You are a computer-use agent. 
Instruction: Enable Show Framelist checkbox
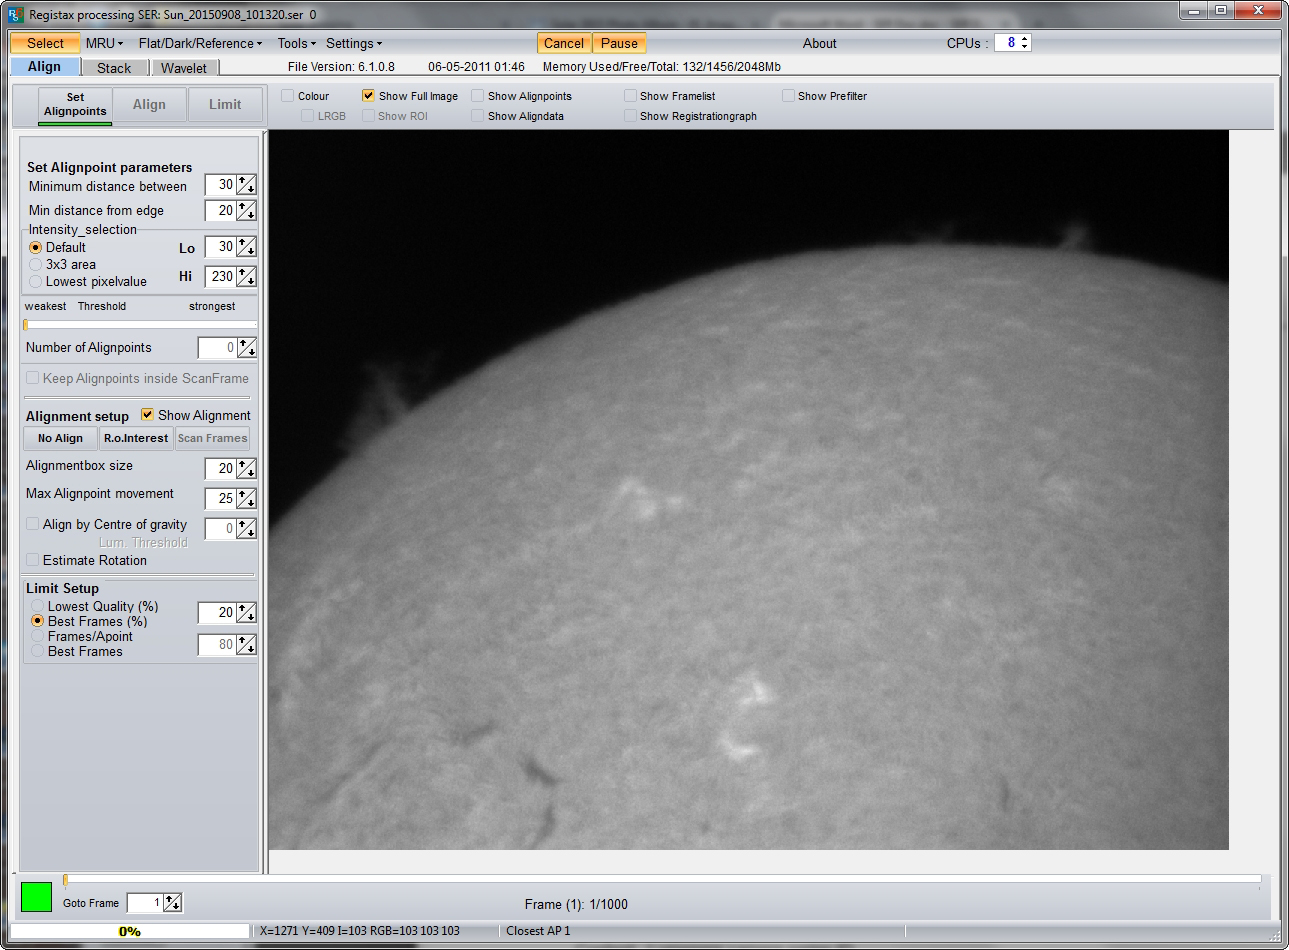tap(630, 96)
